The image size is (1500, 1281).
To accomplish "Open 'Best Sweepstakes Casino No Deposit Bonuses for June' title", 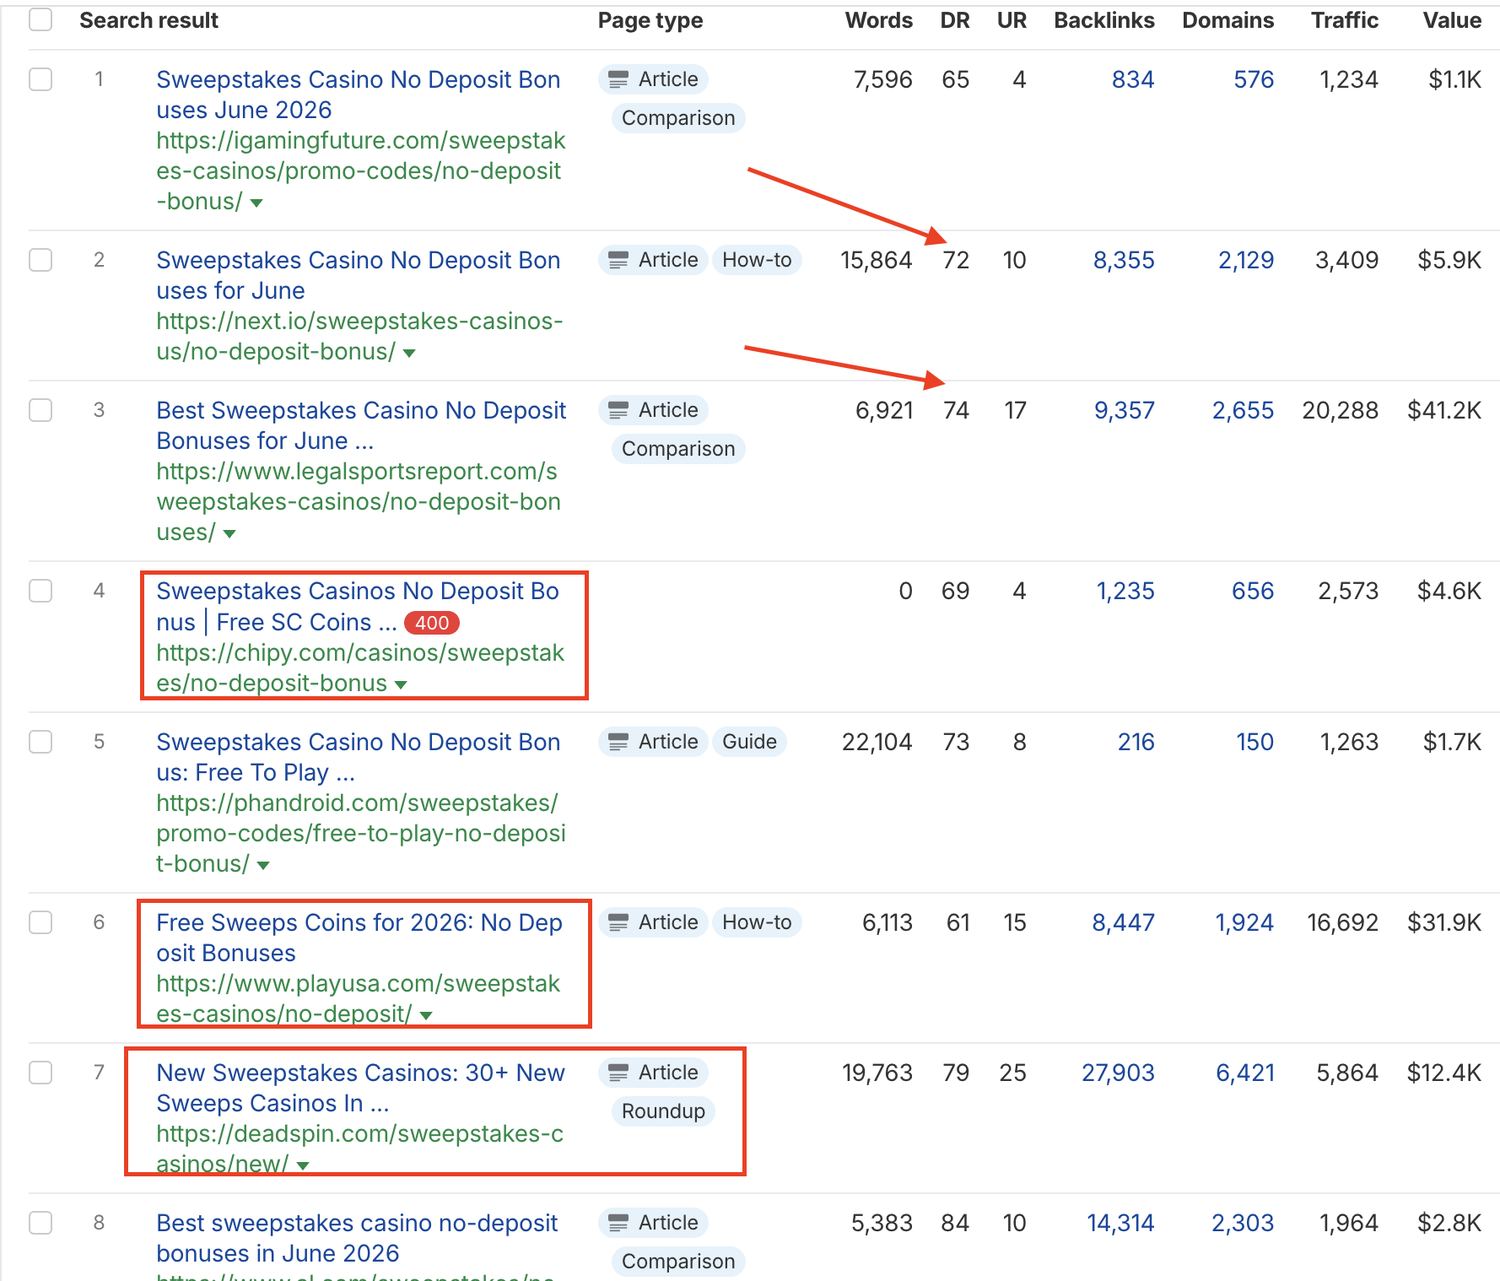I will pos(361,425).
